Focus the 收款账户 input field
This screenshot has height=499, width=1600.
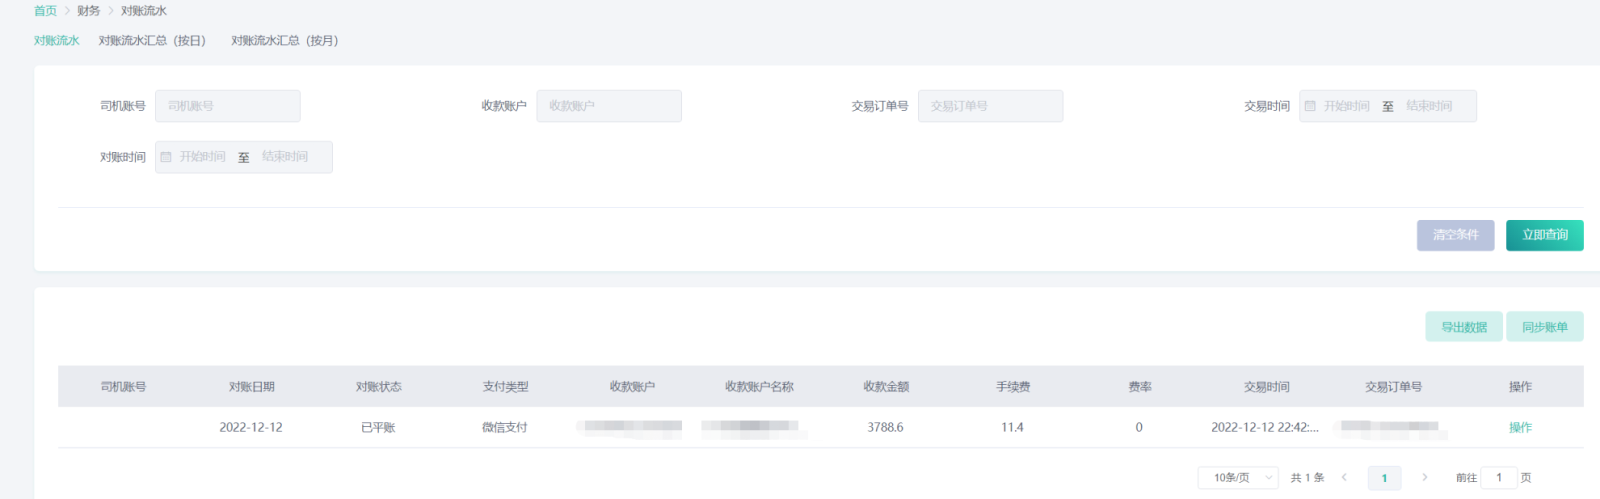[609, 106]
